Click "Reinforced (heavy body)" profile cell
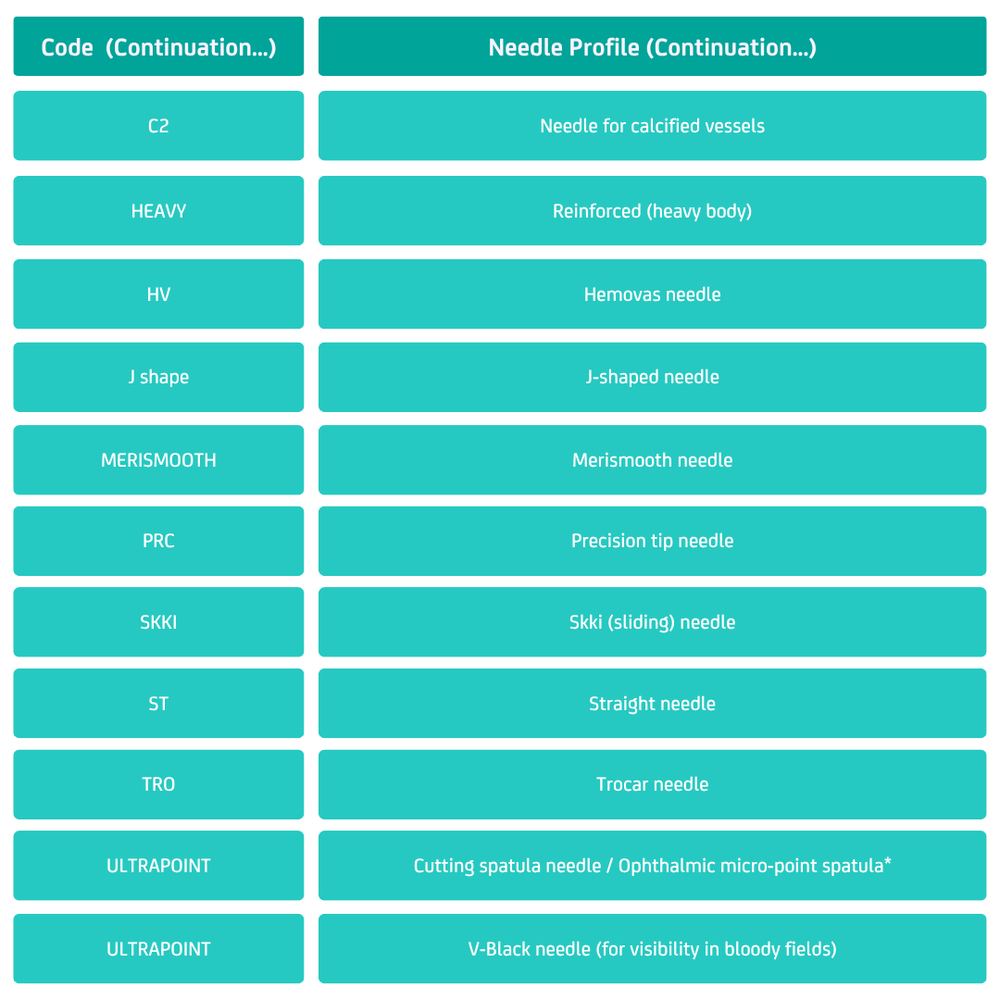The width and height of the screenshot is (1000, 1000). point(652,211)
